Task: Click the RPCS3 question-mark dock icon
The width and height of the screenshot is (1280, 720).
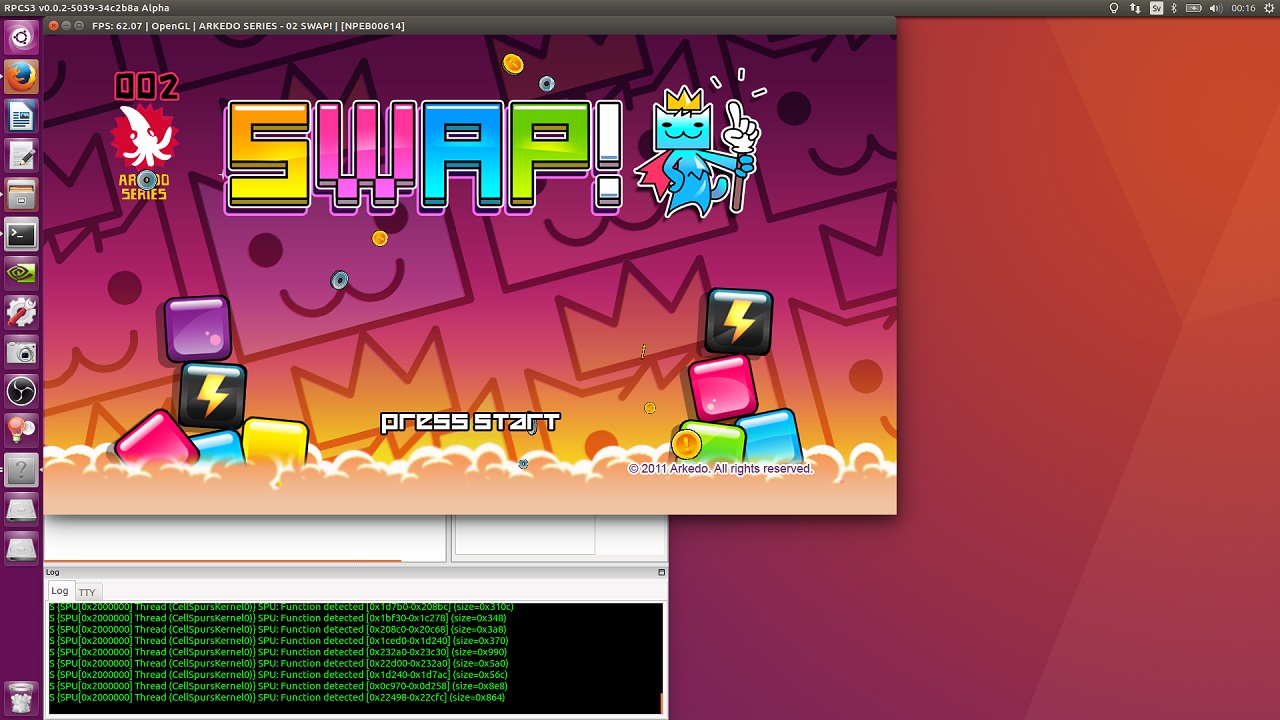Action: pyautogui.click(x=21, y=469)
